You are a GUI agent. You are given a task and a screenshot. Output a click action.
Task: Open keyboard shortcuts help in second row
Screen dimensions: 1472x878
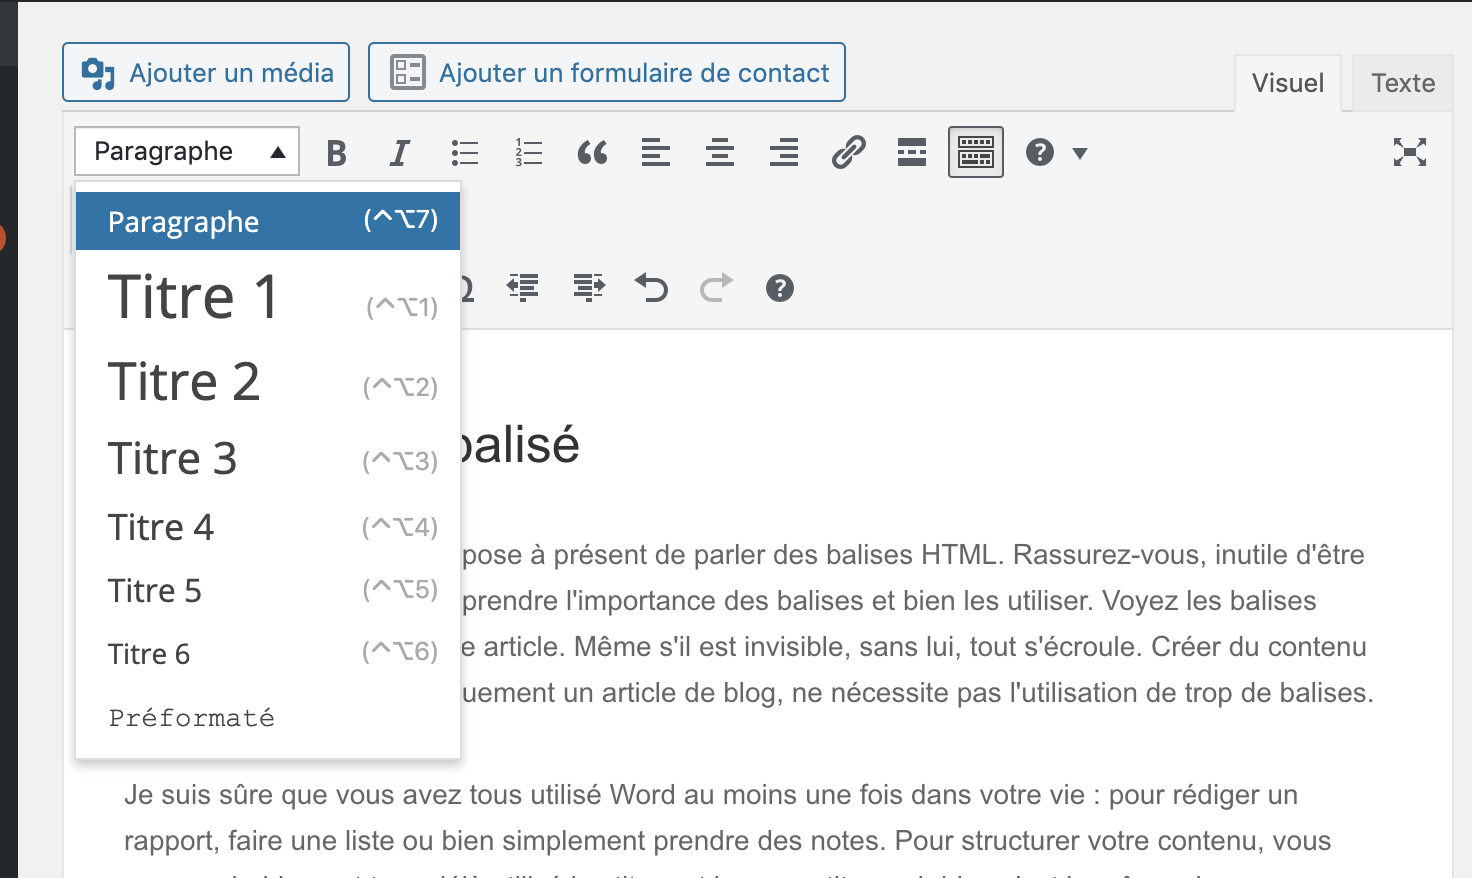(780, 288)
